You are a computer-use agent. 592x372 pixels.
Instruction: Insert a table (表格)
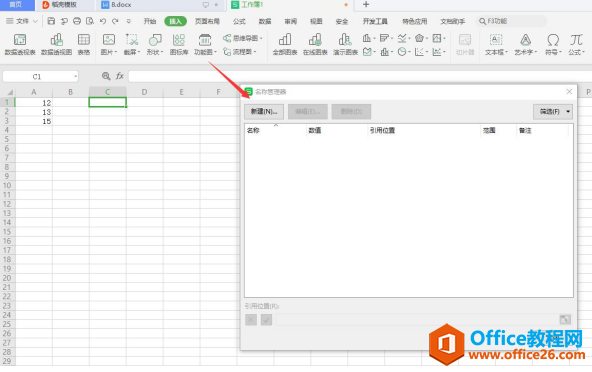[84, 45]
